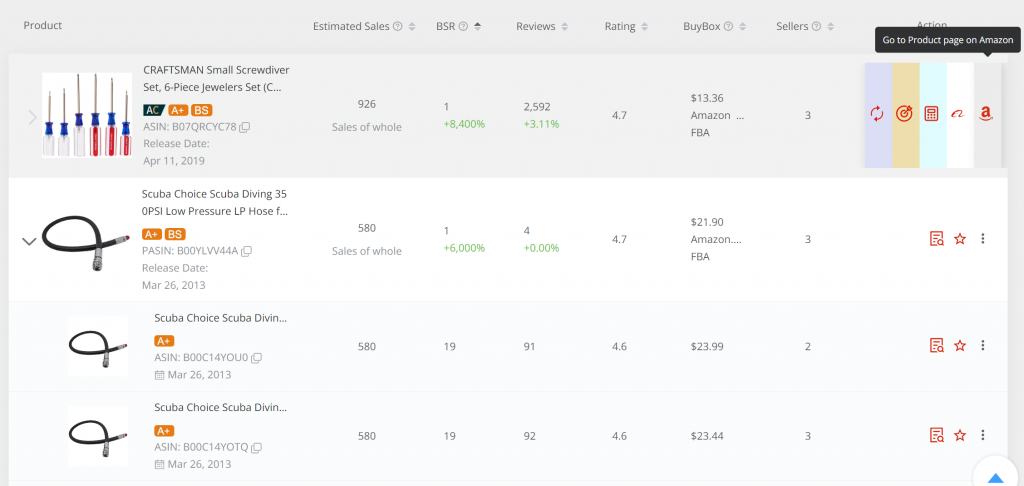Copy PASIN B00YLVV44A with the copy icon

coord(247,251)
